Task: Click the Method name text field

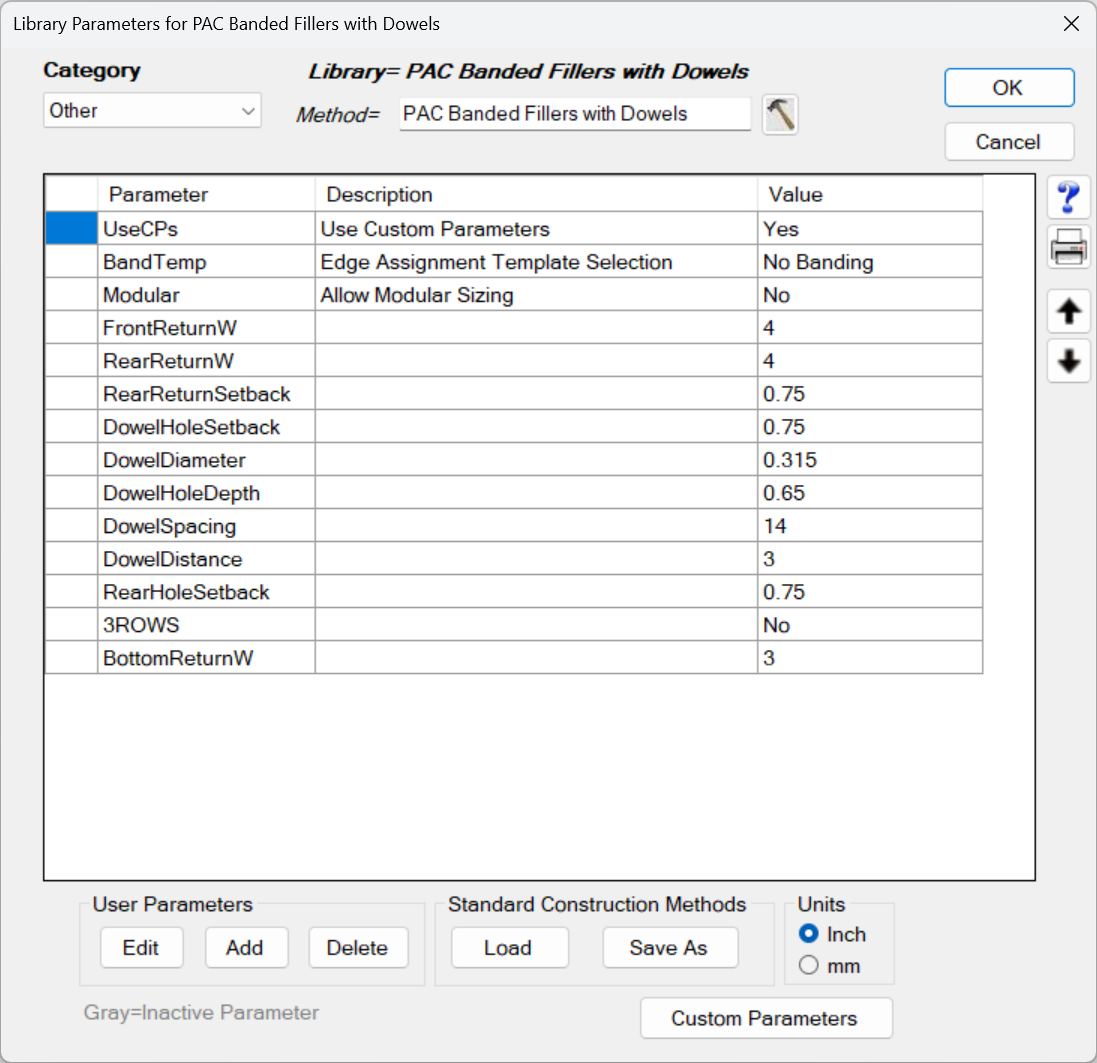Action: [574, 114]
